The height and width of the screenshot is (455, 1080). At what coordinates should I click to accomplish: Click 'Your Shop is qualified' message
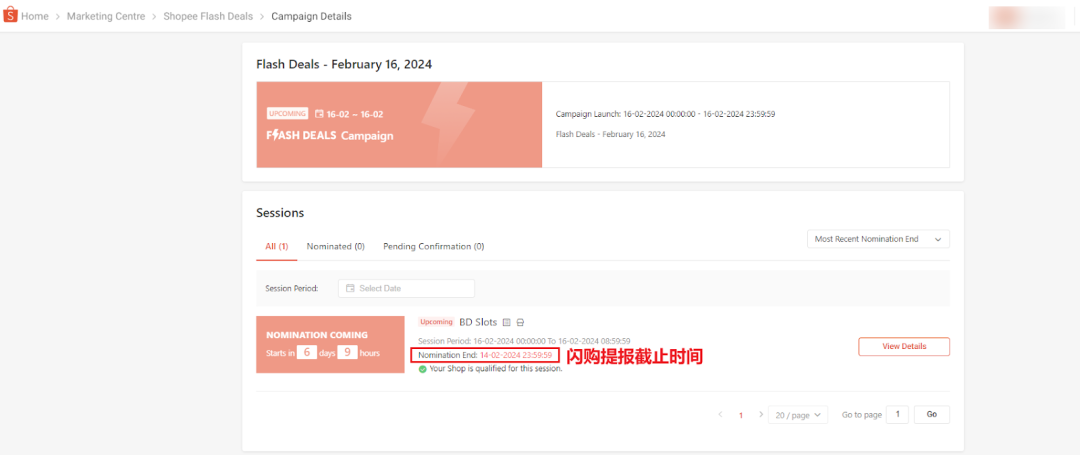[495, 369]
